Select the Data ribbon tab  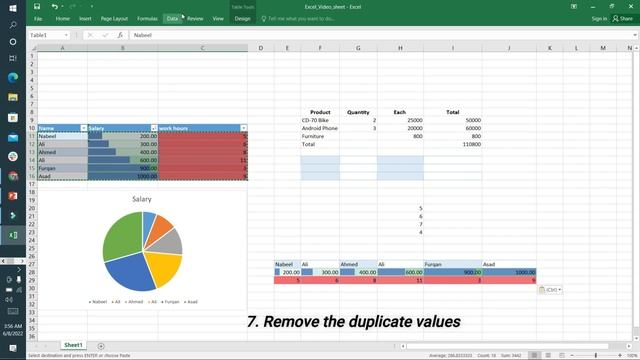point(172,19)
